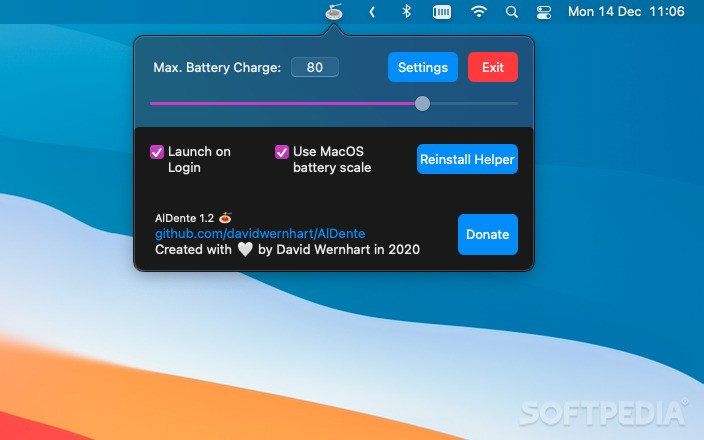
Task: Click the 'Use MacOS battery scale' label
Action: 332,159
